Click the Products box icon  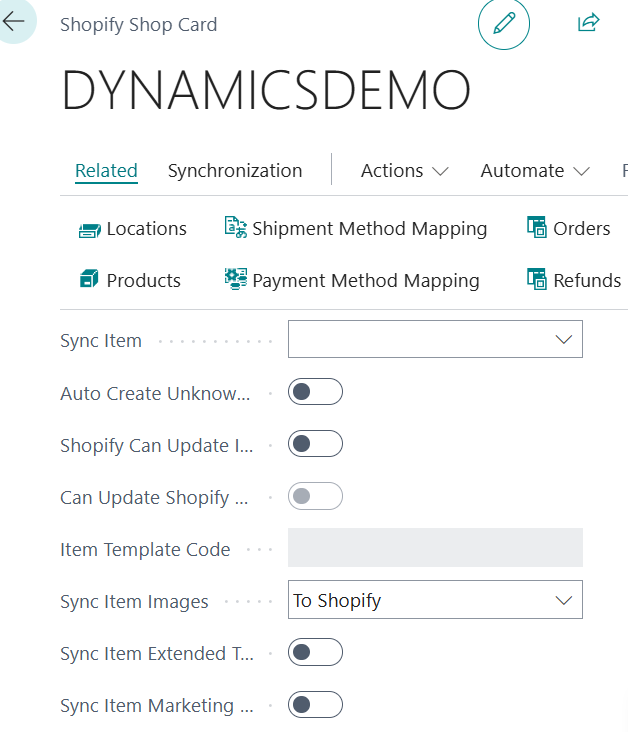[89, 279]
